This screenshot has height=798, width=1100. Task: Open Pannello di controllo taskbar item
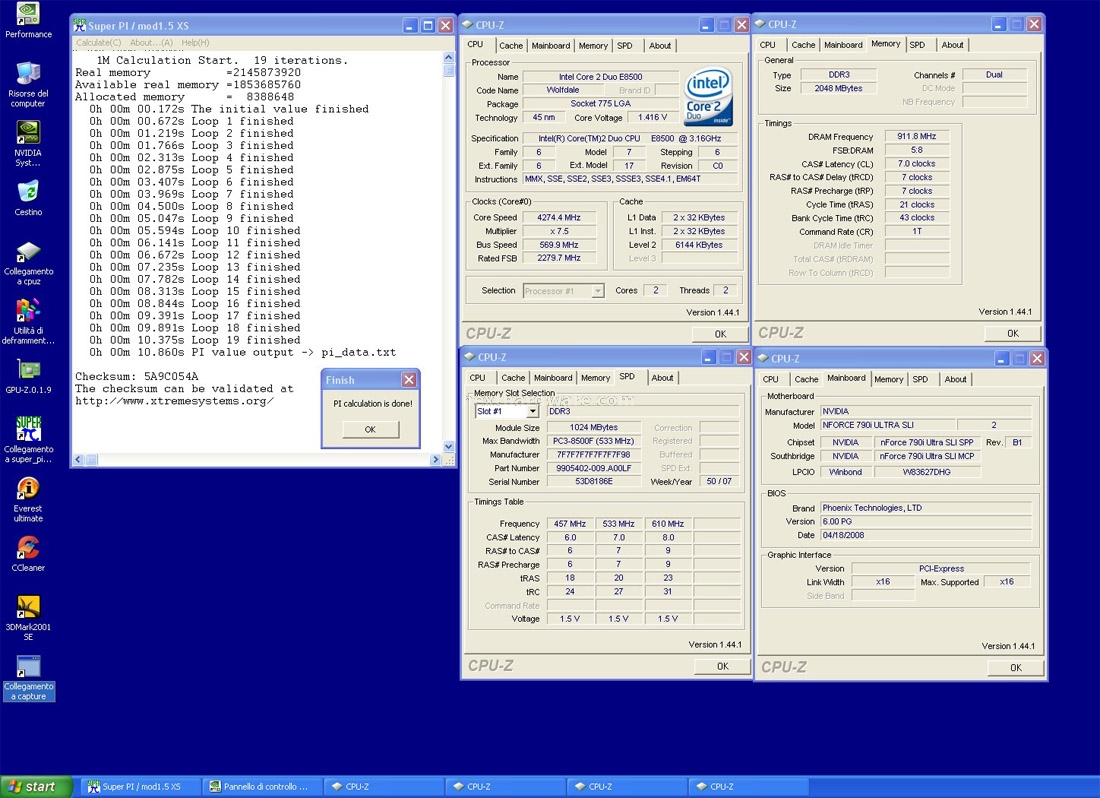tap(261, 787)
